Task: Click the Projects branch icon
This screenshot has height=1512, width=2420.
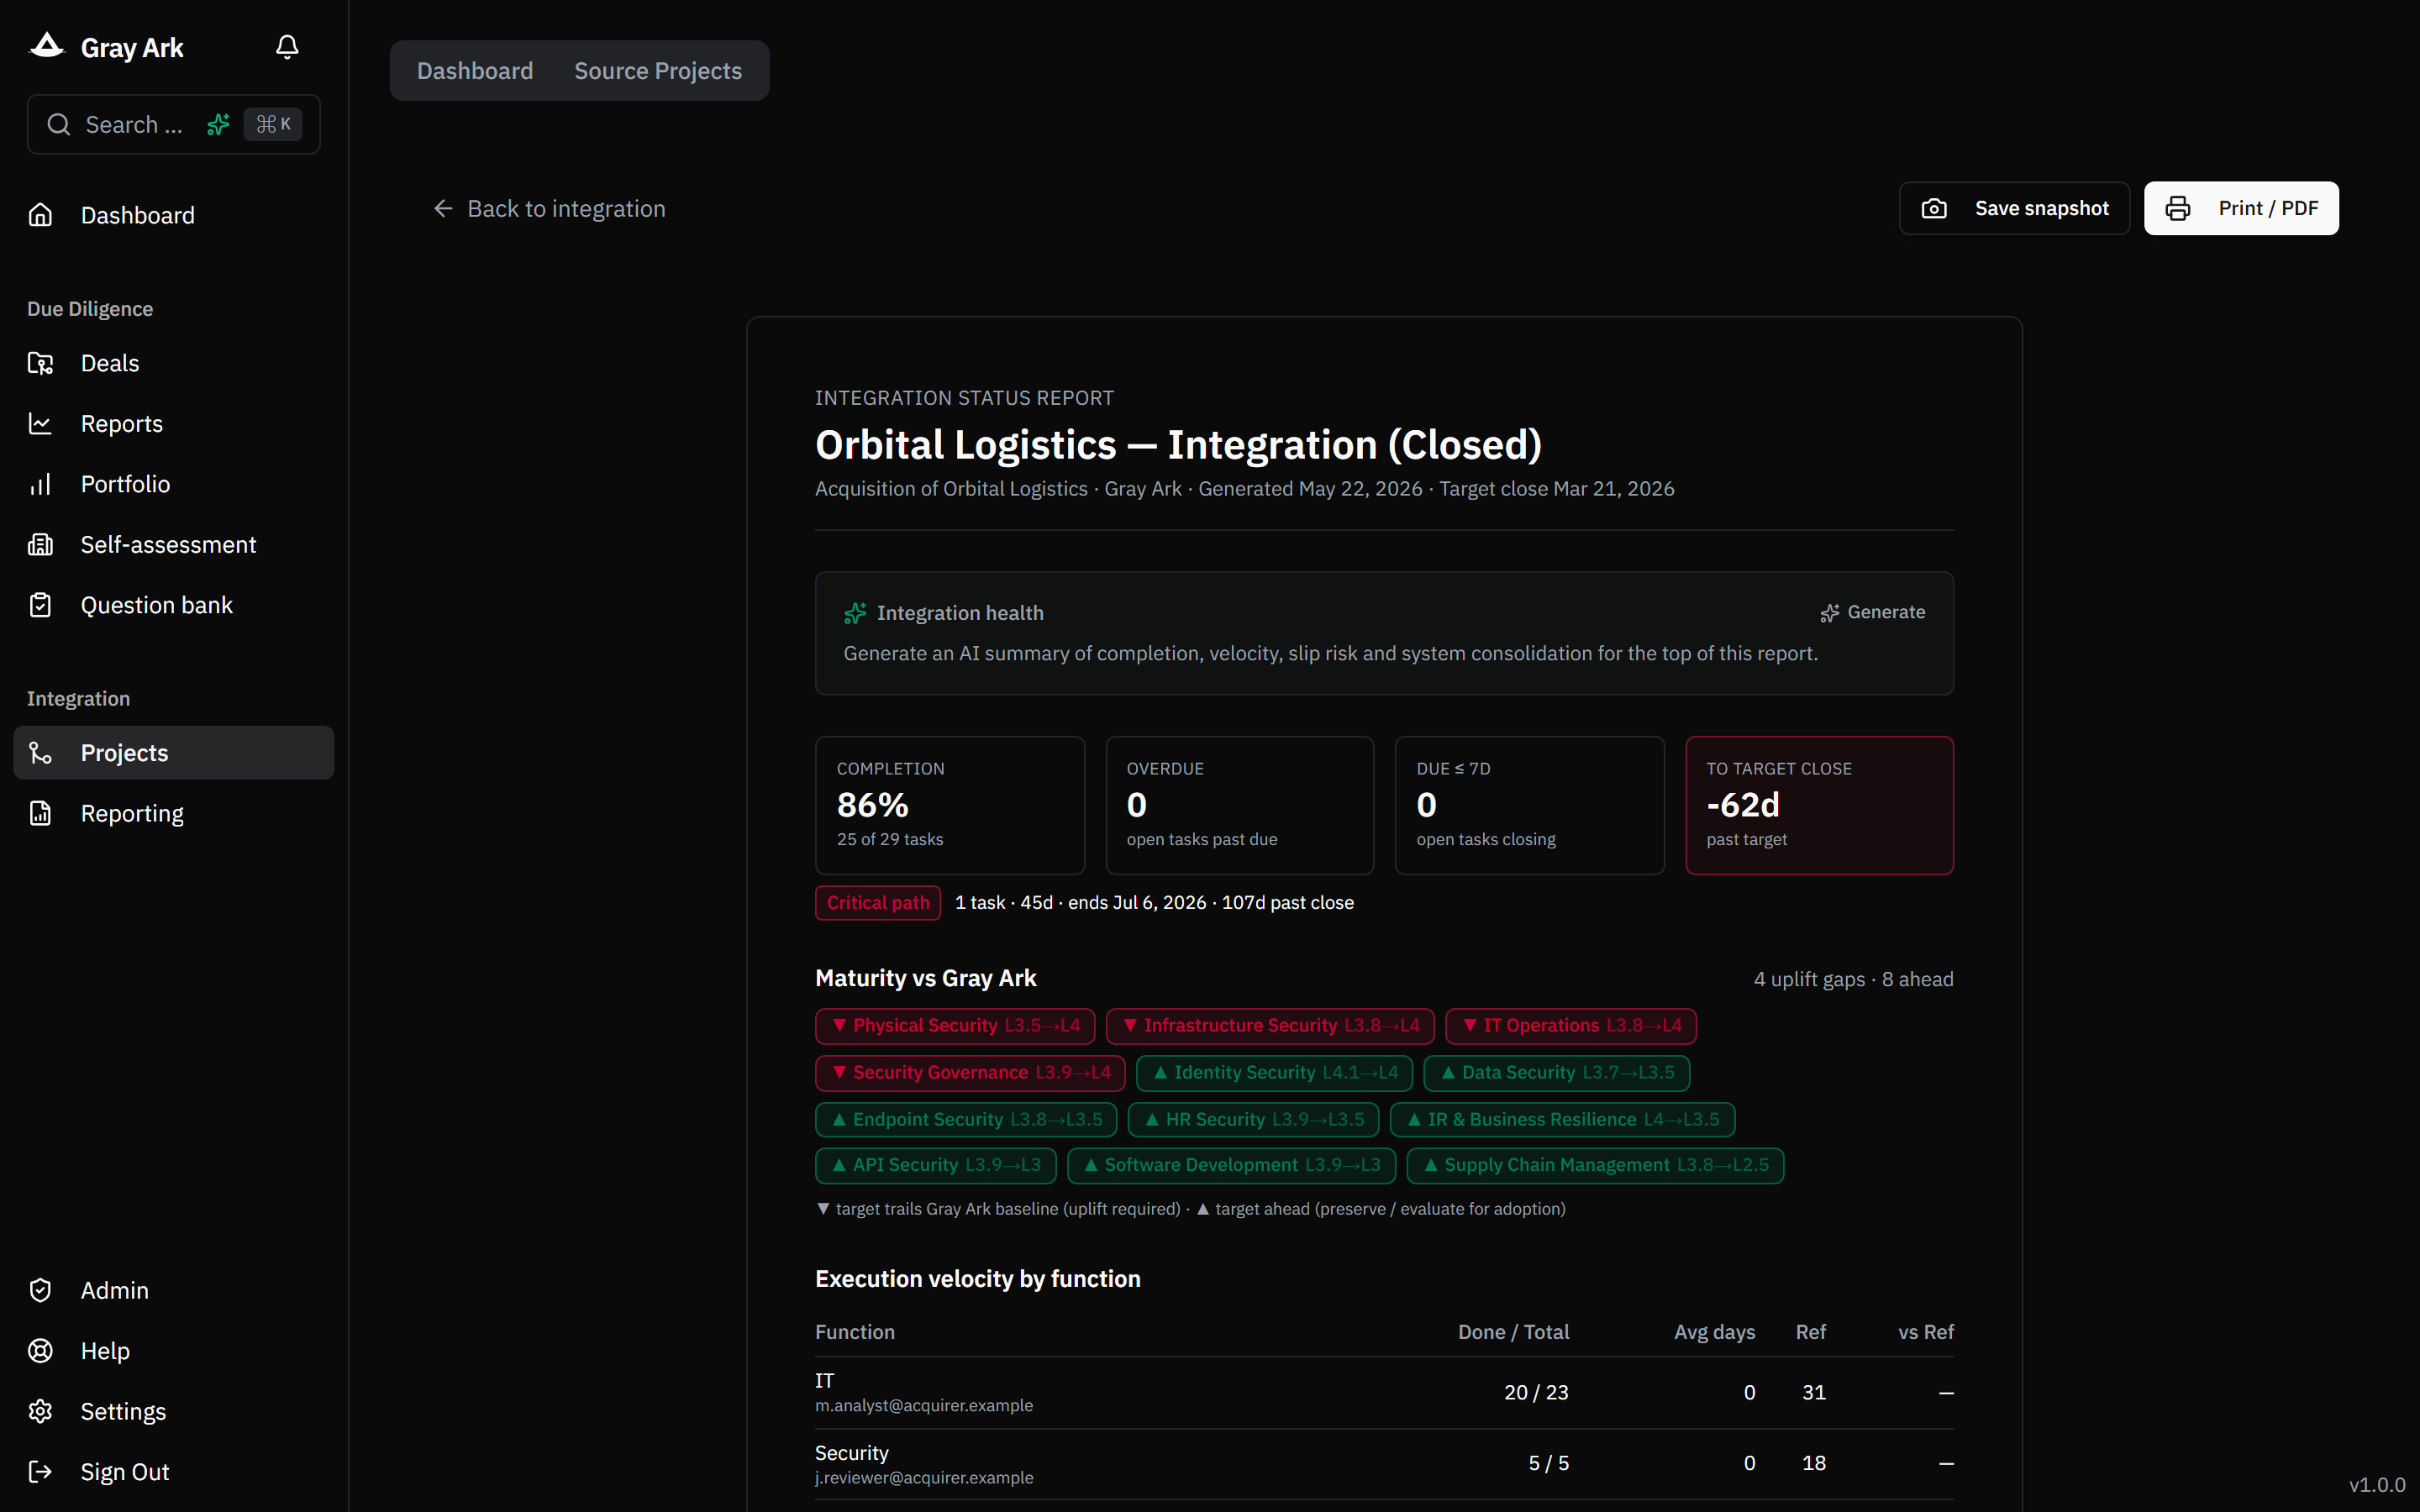Action: click(x=40, y=753)
